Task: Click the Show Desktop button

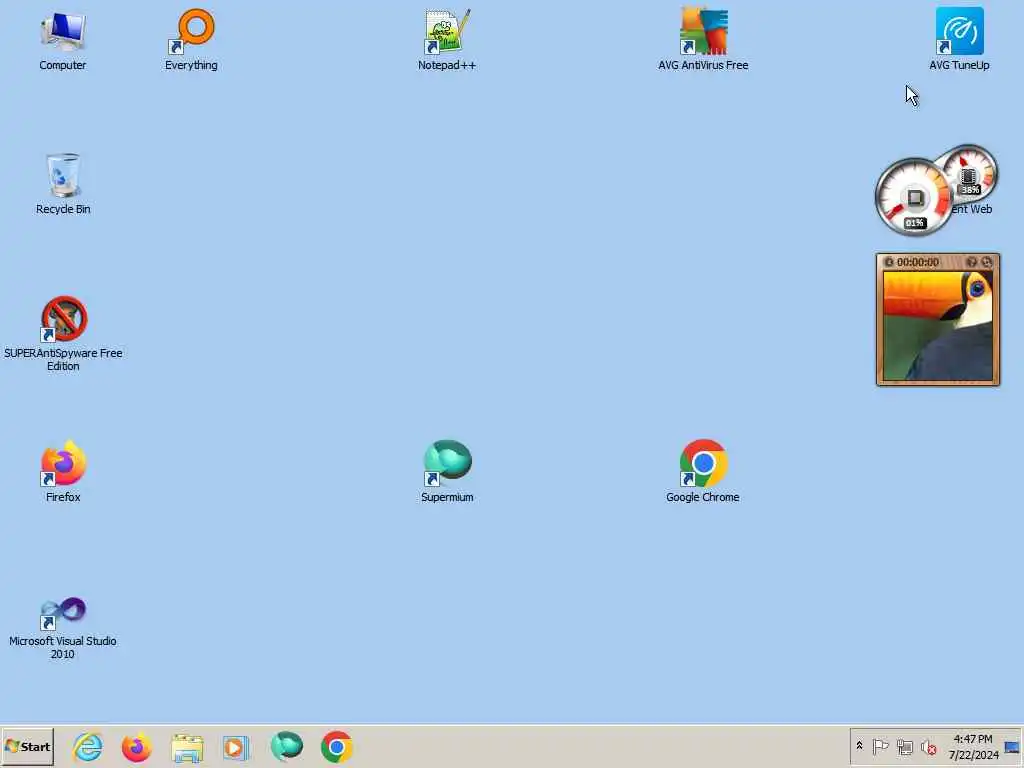Action: point(1012,746)
